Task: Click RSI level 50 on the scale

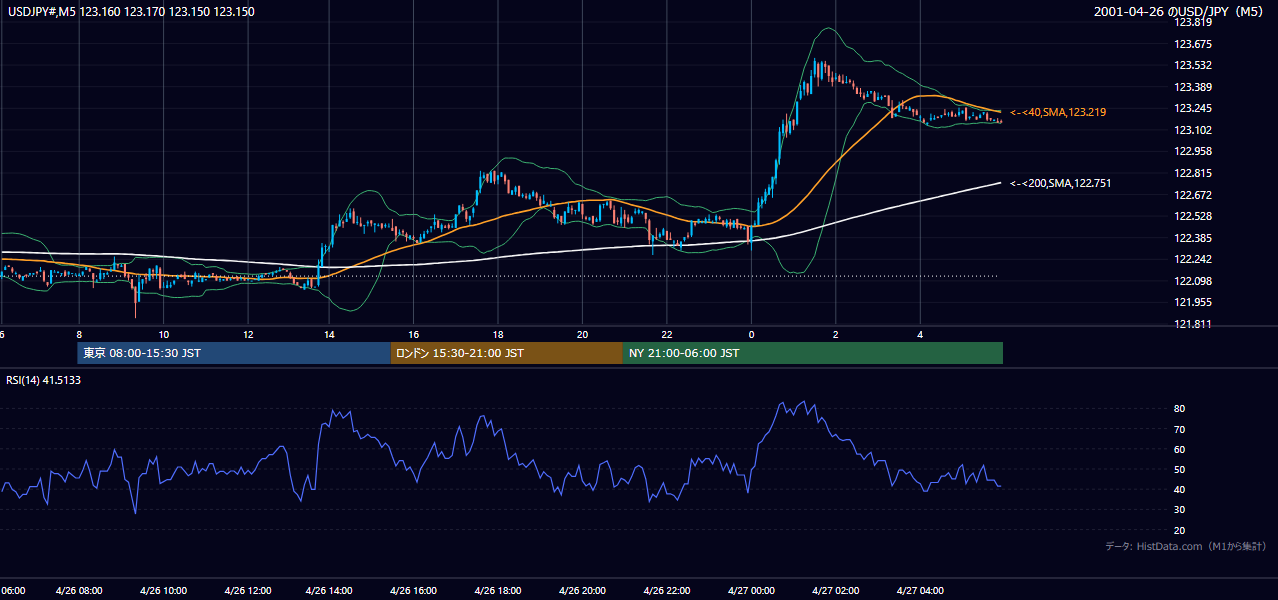Action: pos(1180,469)
